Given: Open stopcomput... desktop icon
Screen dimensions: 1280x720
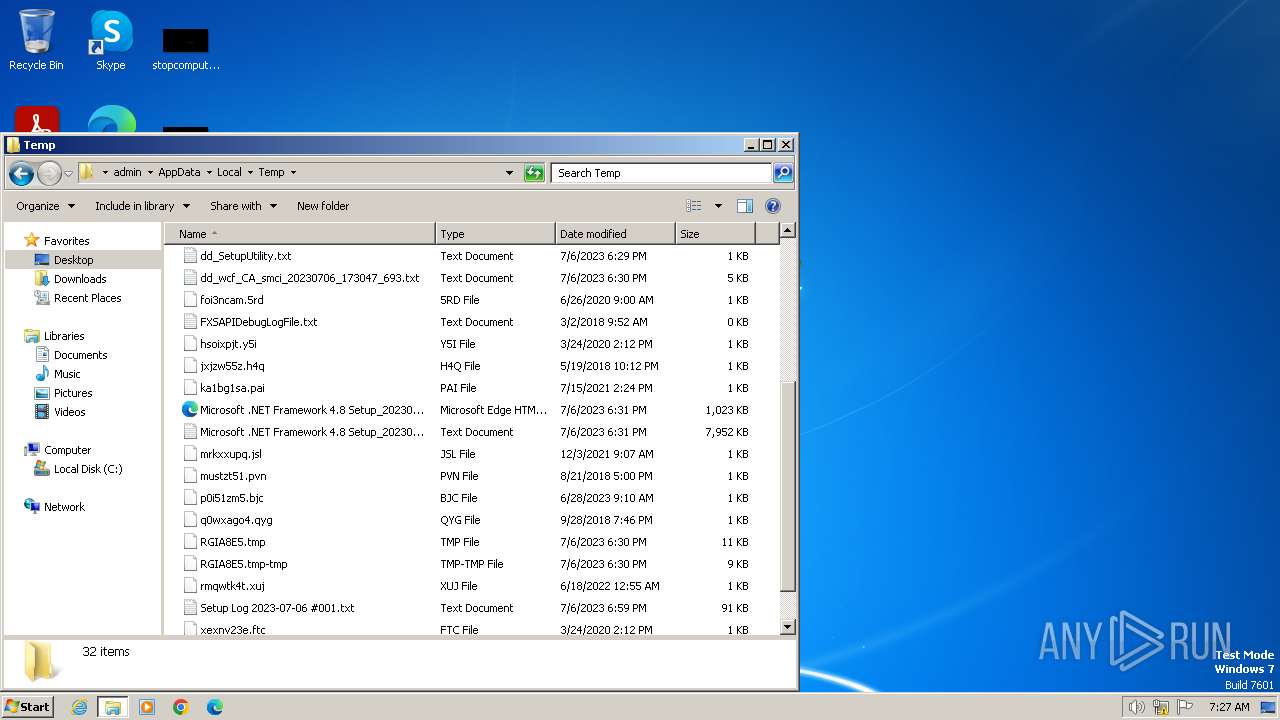Looking at the screenshot, I should coord(186,49).
